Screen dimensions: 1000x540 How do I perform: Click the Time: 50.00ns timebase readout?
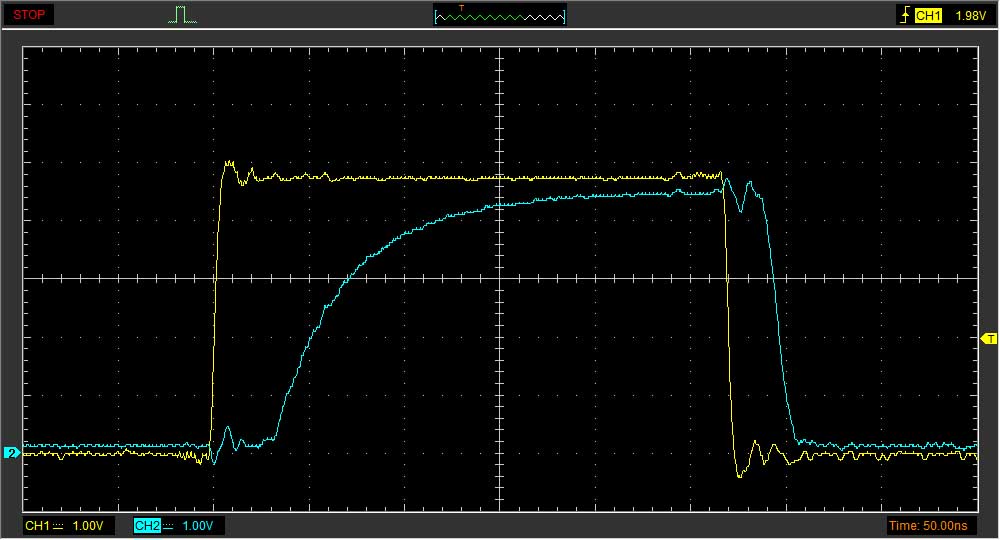[x=930, y=525]
